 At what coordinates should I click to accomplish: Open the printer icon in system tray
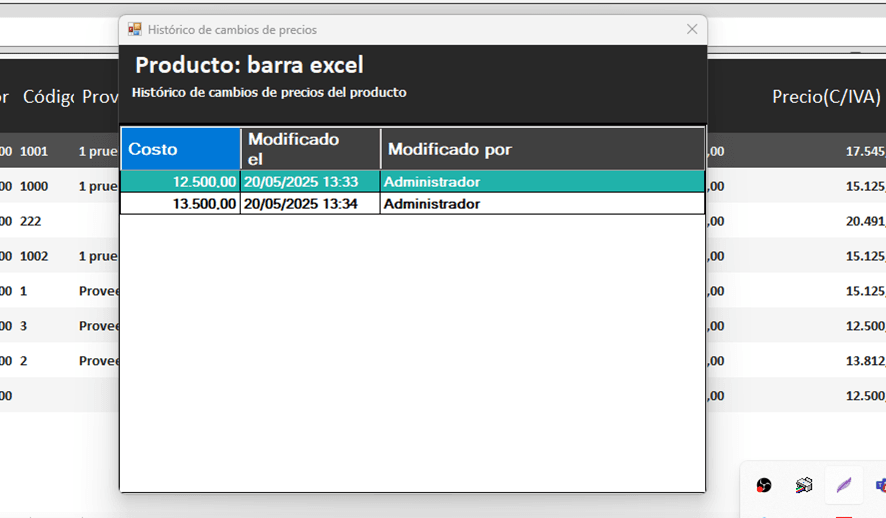coord(804,486)
